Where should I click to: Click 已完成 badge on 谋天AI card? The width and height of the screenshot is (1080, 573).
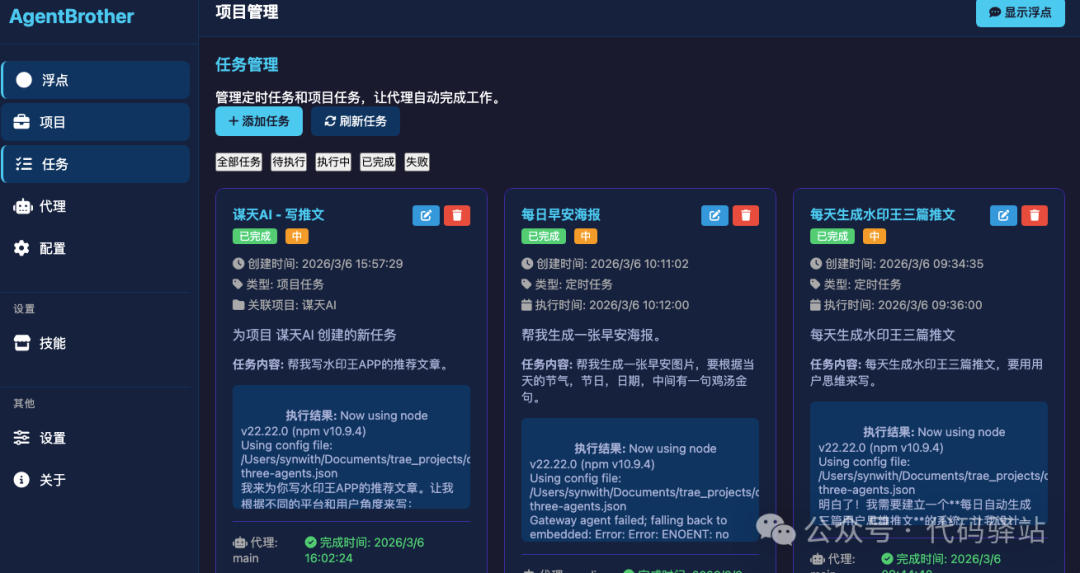255,236
